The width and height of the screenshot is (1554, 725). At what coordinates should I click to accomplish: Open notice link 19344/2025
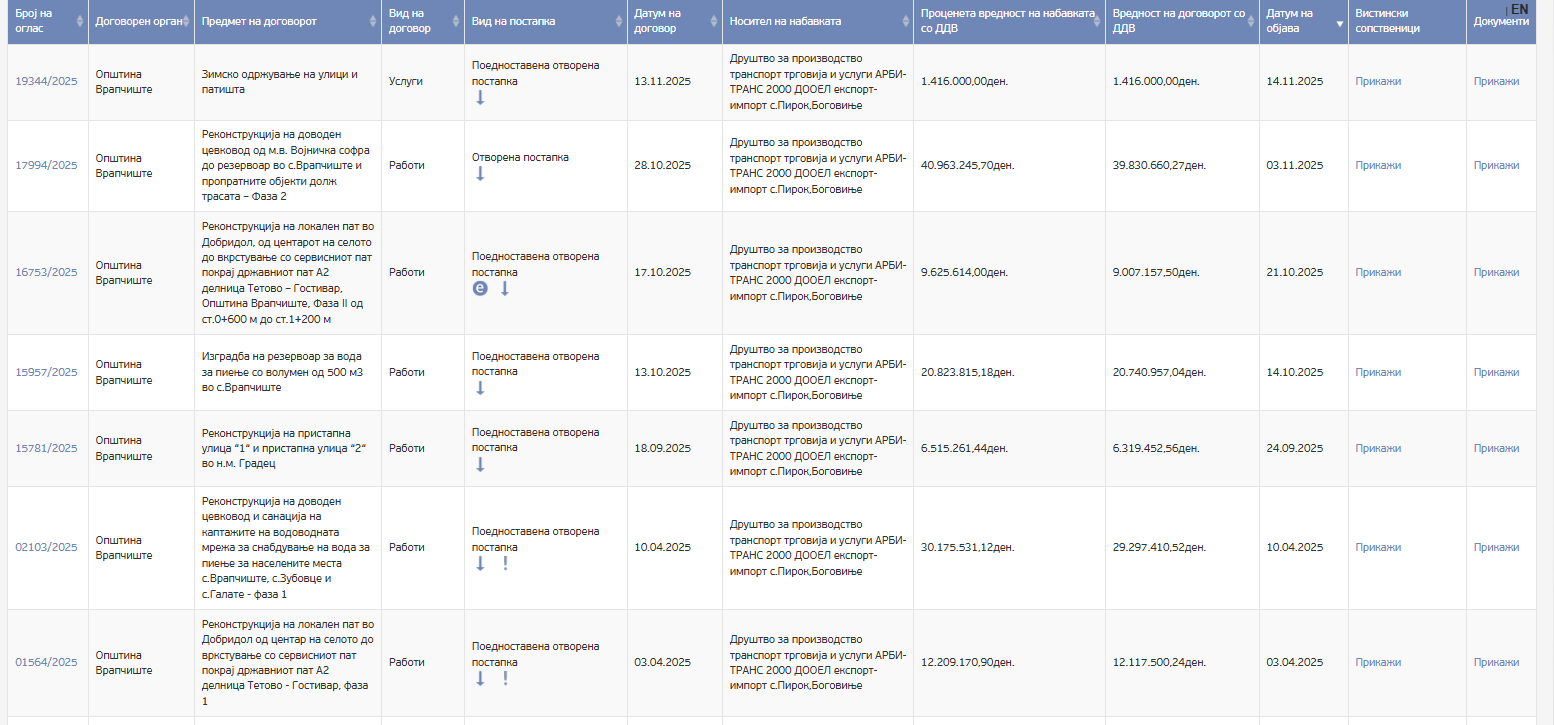coord(46,82)
